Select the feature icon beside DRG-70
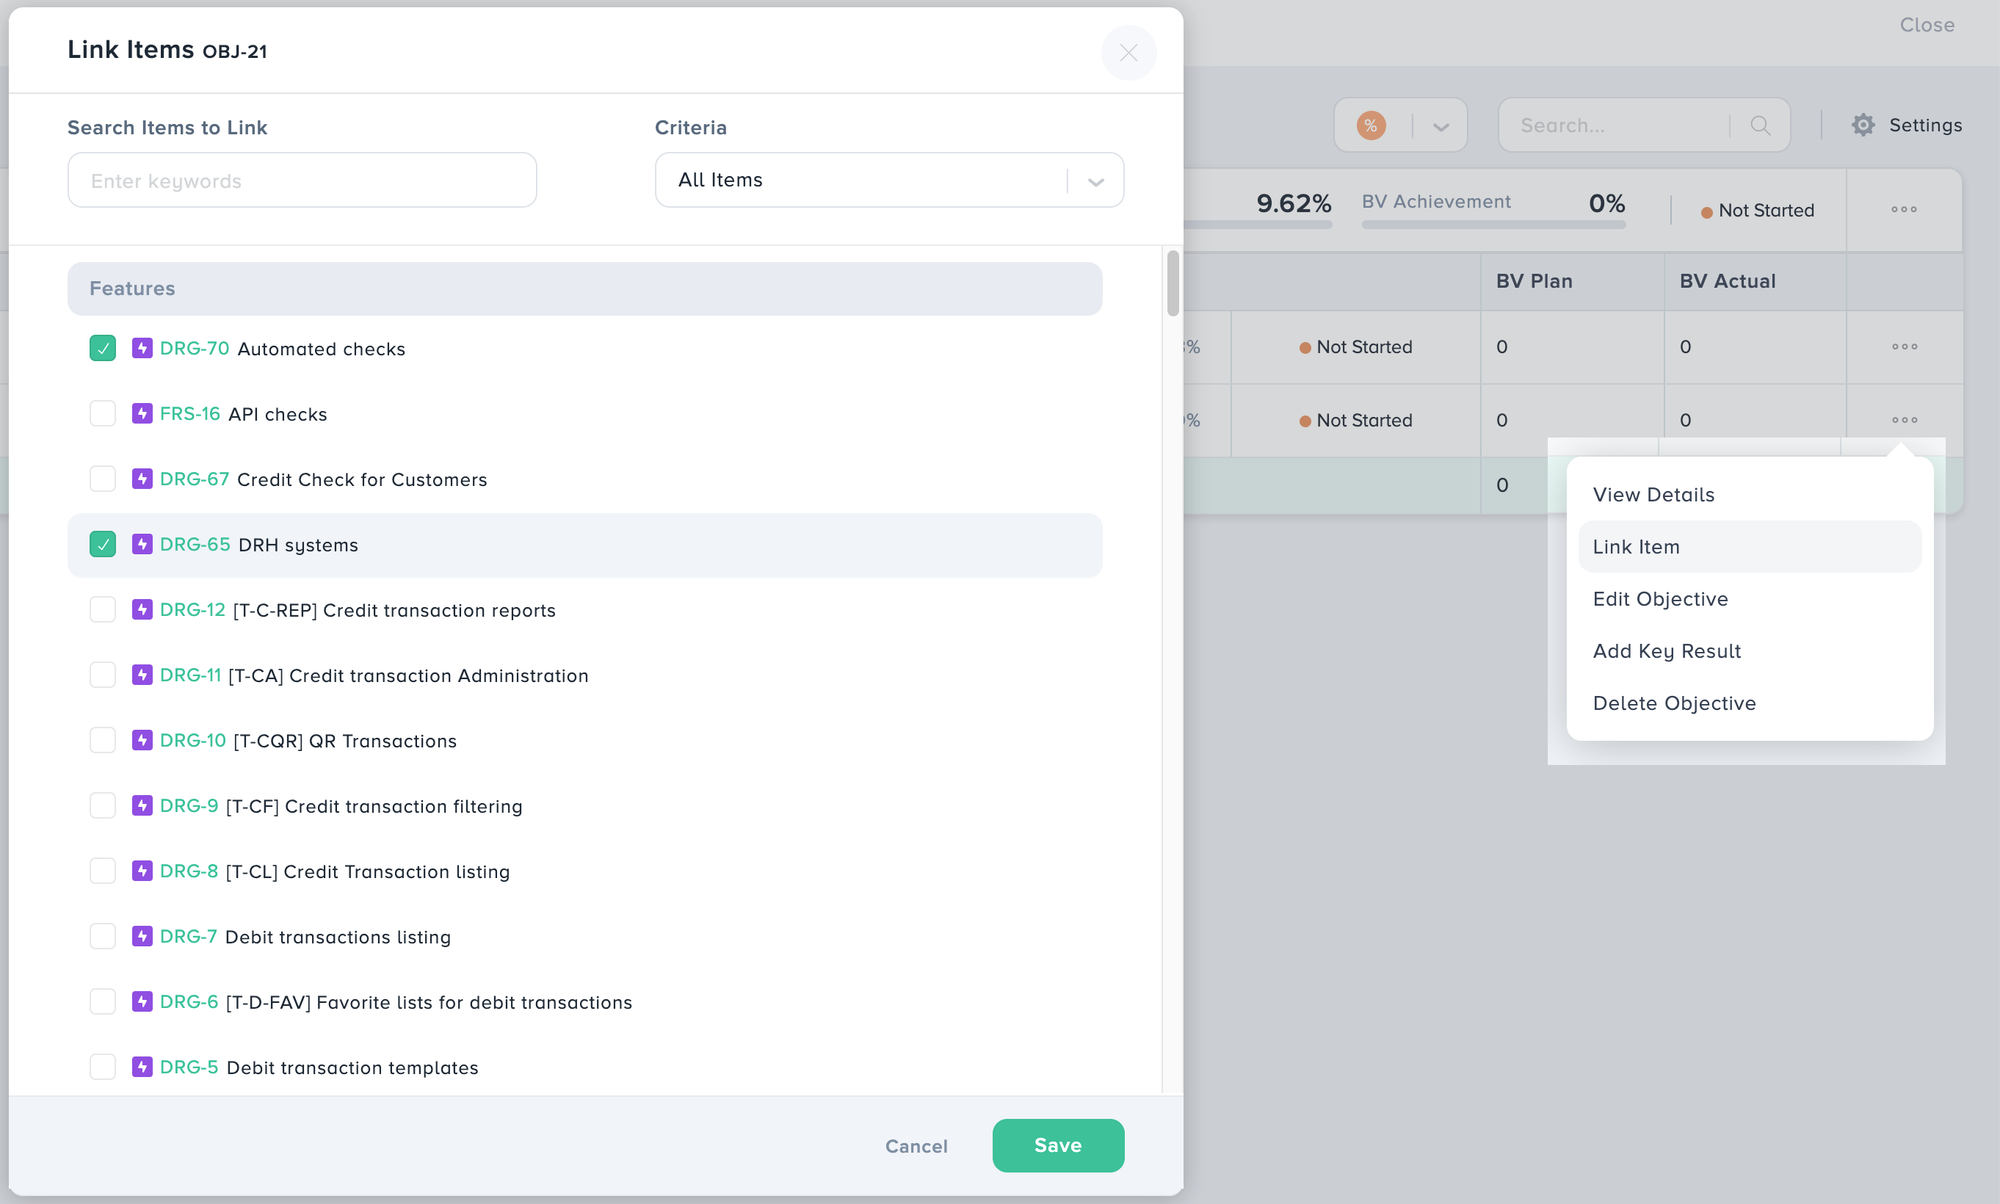Image resolution: width=2000 pixels, height=1204 pixels. click(x=142, y=348)
